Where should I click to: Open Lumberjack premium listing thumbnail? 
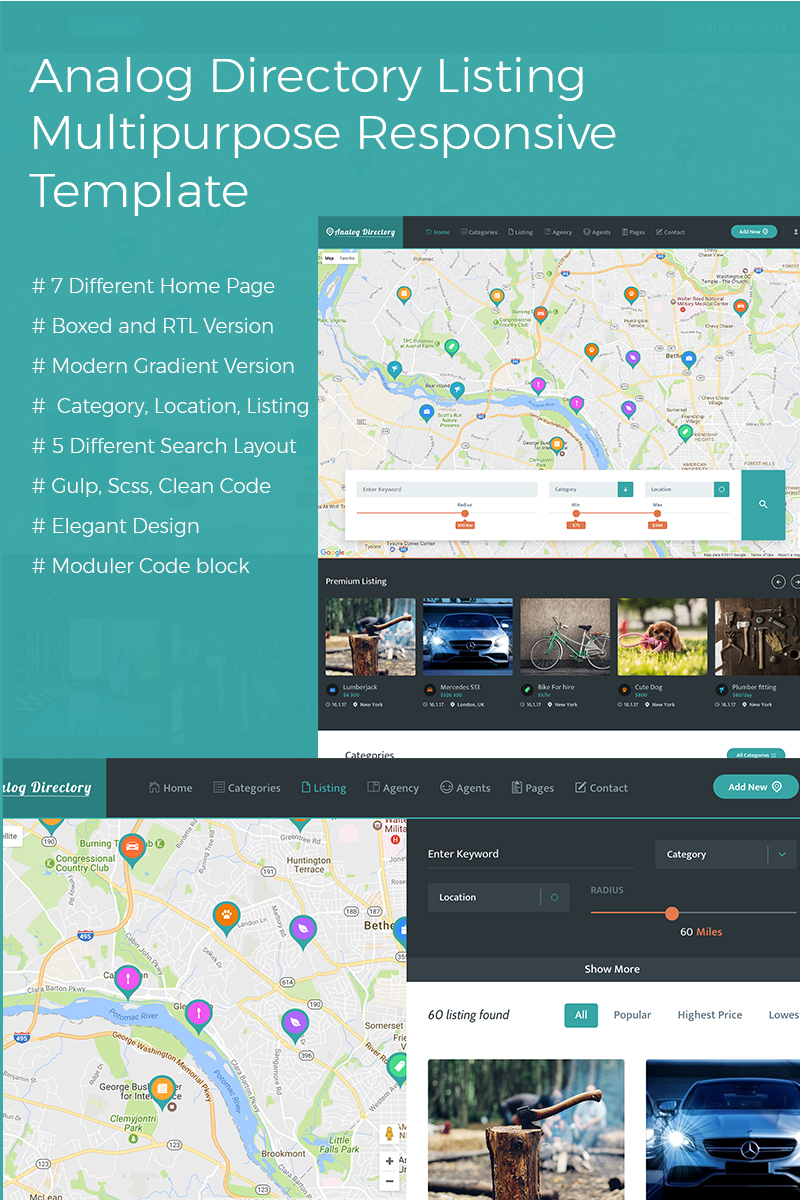(370, 637)
